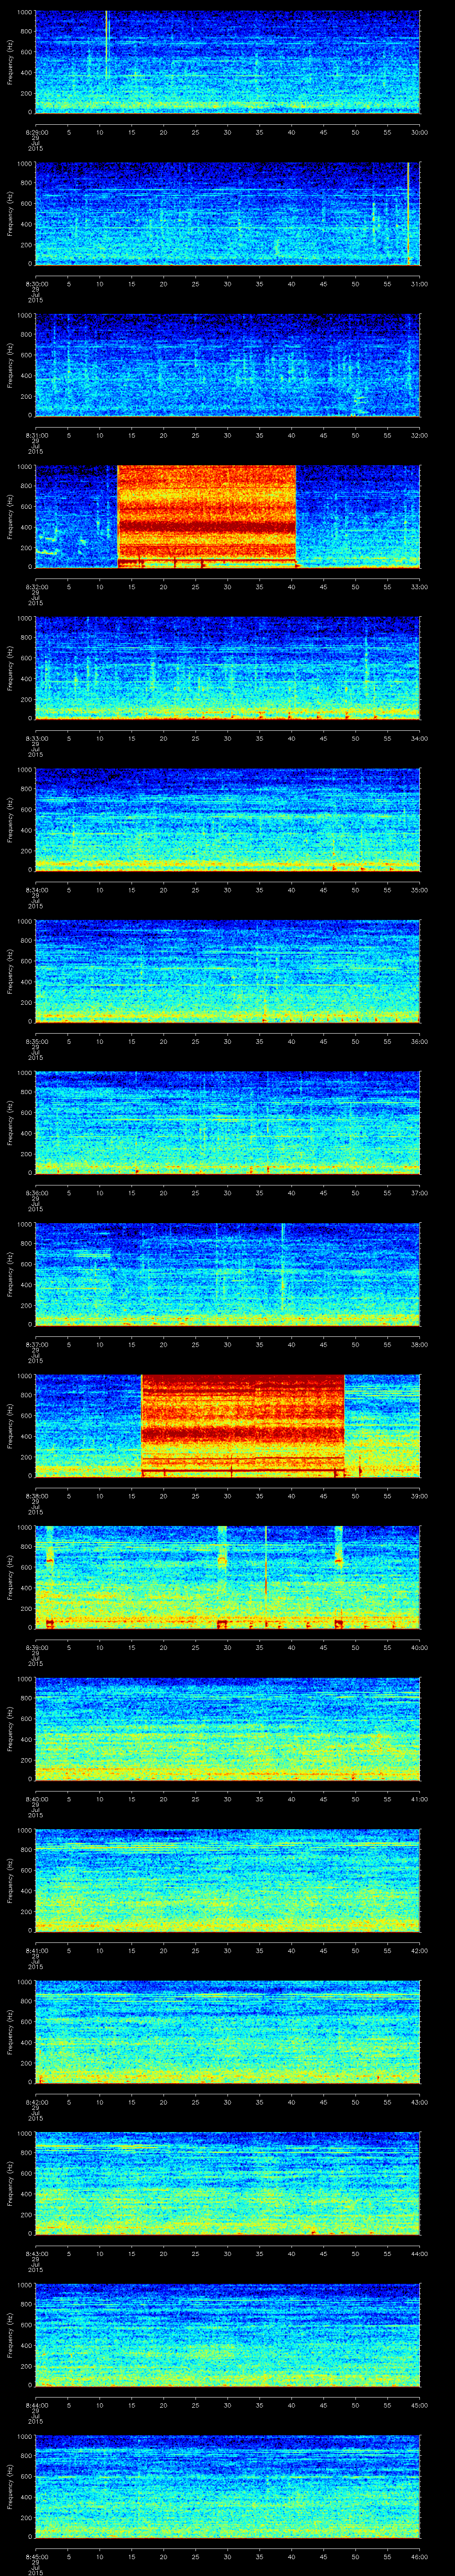
Task: Click the 30-second tick label under 8:32:00 panel
Action: coord(227,587)
